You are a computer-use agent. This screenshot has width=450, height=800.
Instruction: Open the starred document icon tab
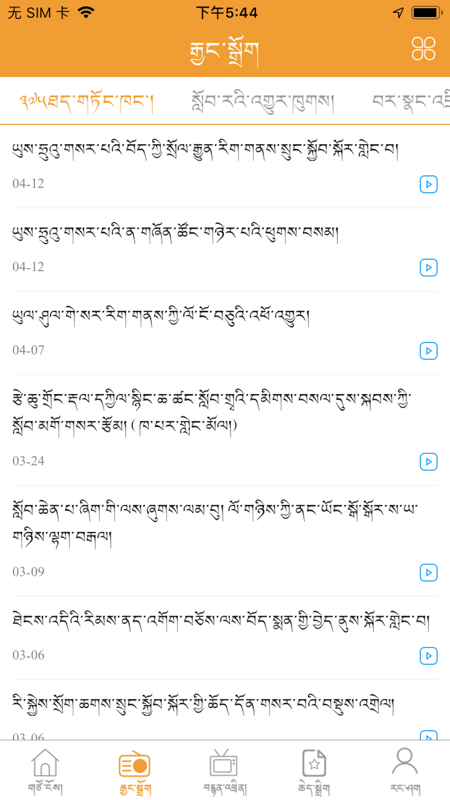(x=314, y=763)
